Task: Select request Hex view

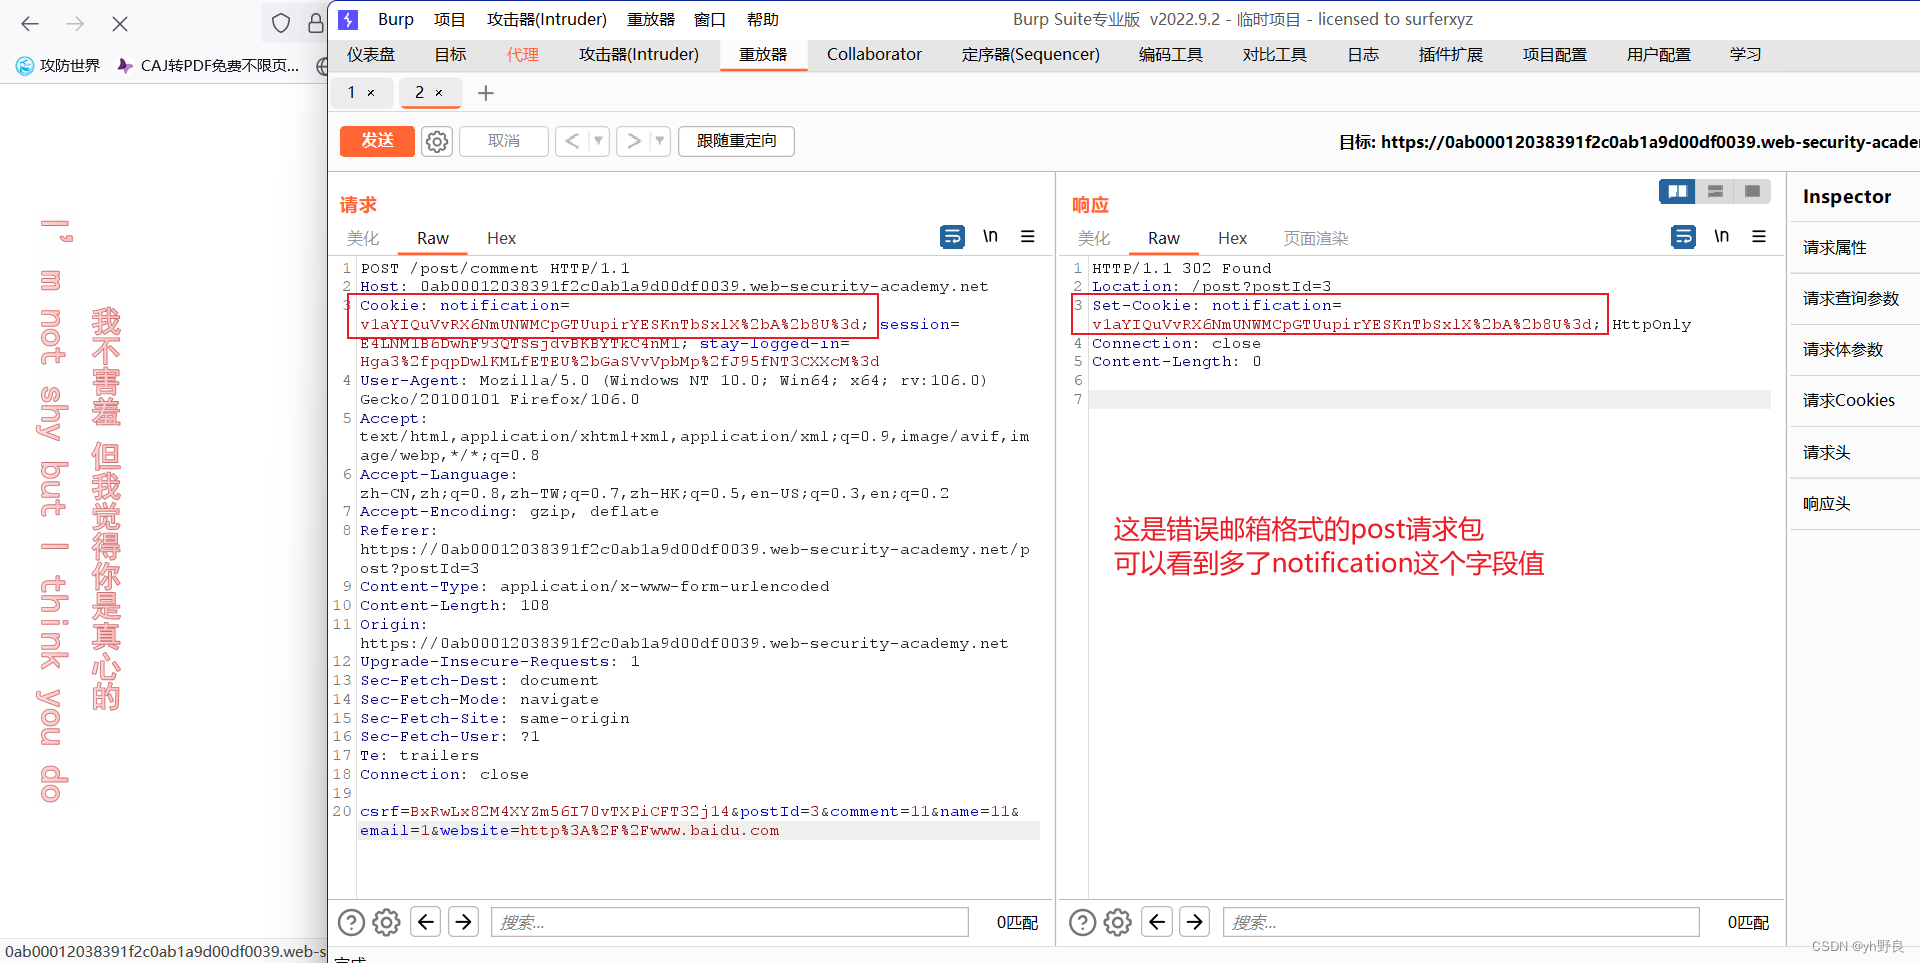Action: (x=501, y=238)
